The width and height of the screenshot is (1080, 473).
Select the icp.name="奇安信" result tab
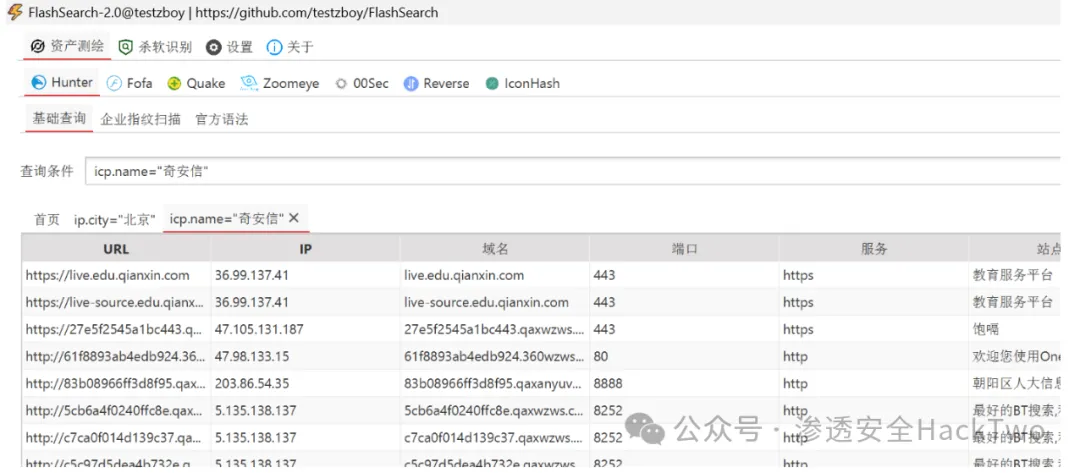[x=227, y=219]
